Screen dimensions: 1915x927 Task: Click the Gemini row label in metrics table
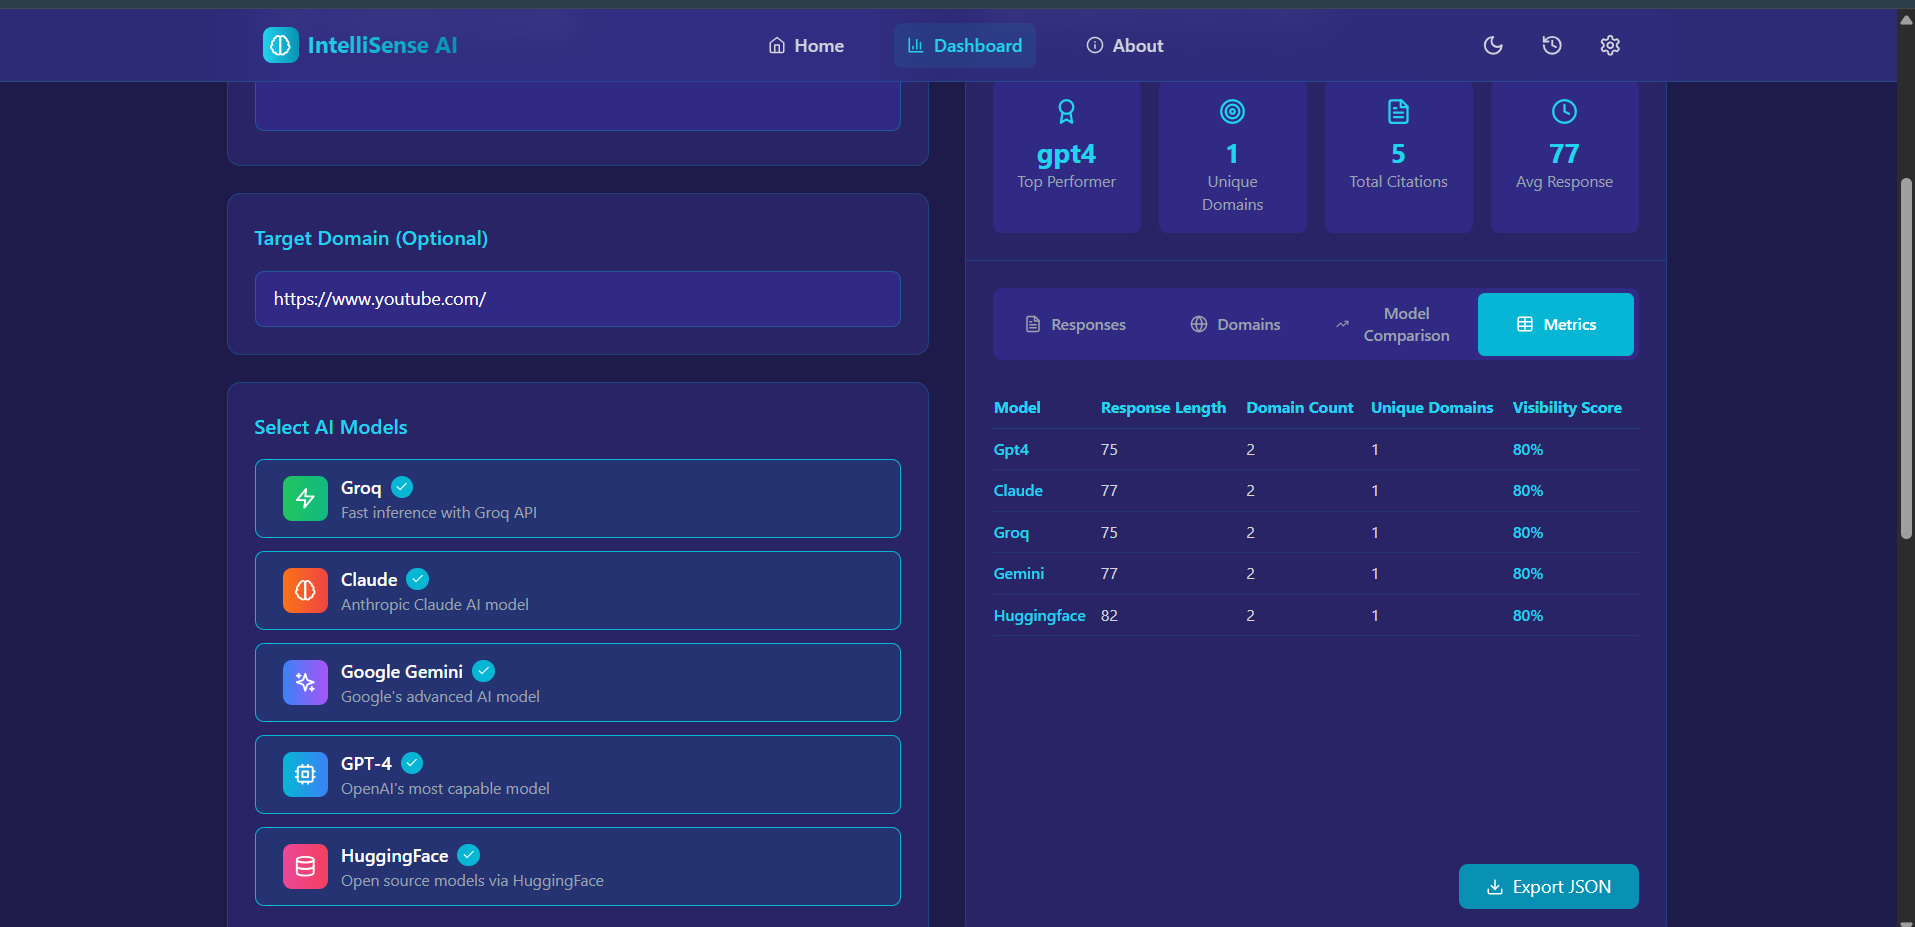pyautogui.click(x=1019, y=574)
